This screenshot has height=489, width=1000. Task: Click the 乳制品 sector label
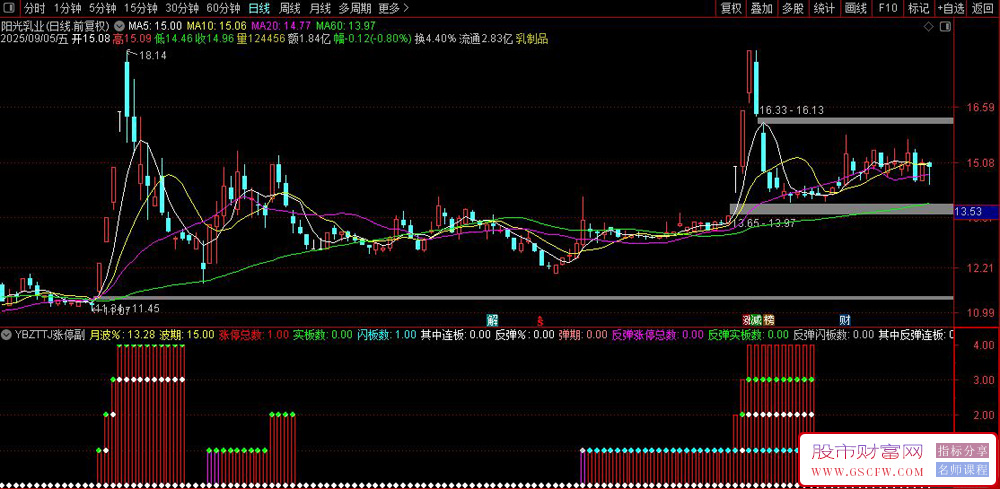click(531, 39)
